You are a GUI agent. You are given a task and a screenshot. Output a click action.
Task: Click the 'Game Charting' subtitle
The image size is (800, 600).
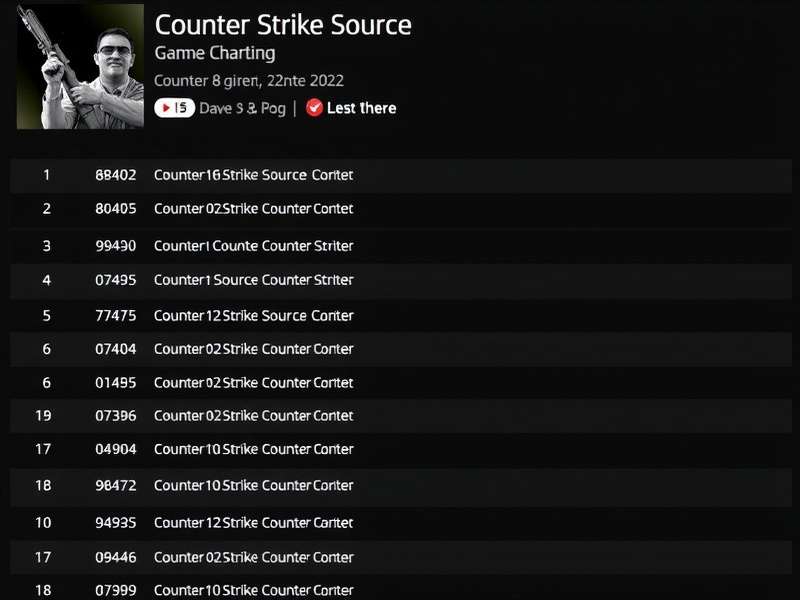(215, 53)
